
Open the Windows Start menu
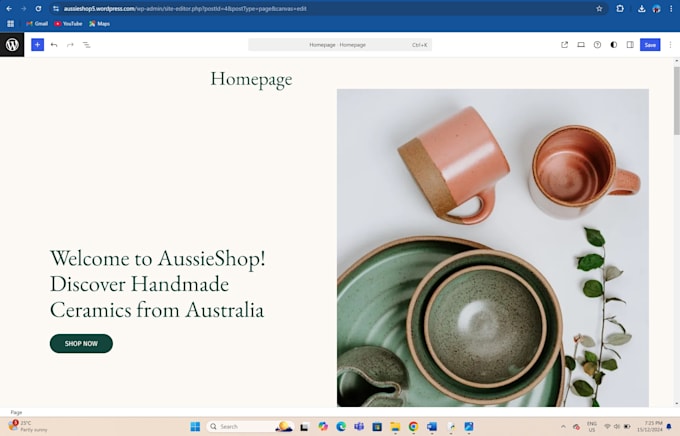point(195,426)
